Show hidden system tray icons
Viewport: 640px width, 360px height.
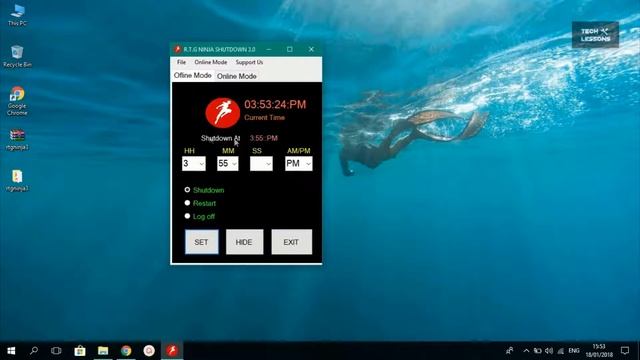coord(526,351)
